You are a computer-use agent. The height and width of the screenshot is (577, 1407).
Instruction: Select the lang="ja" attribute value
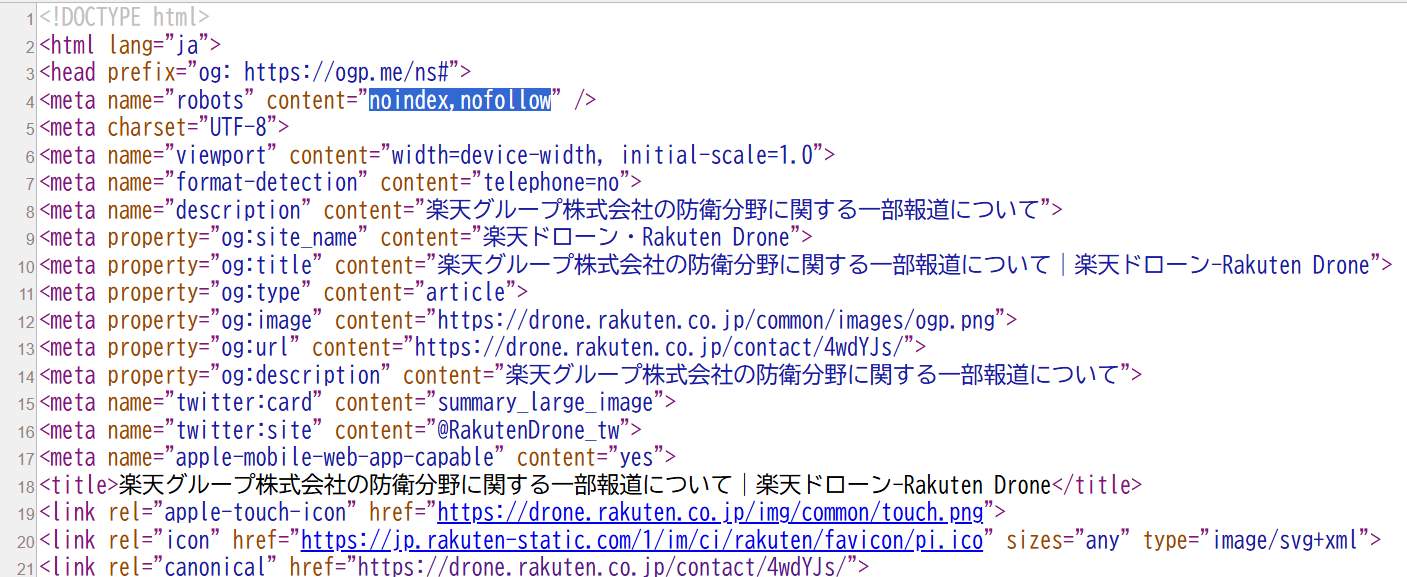click(x=187, y=45)
